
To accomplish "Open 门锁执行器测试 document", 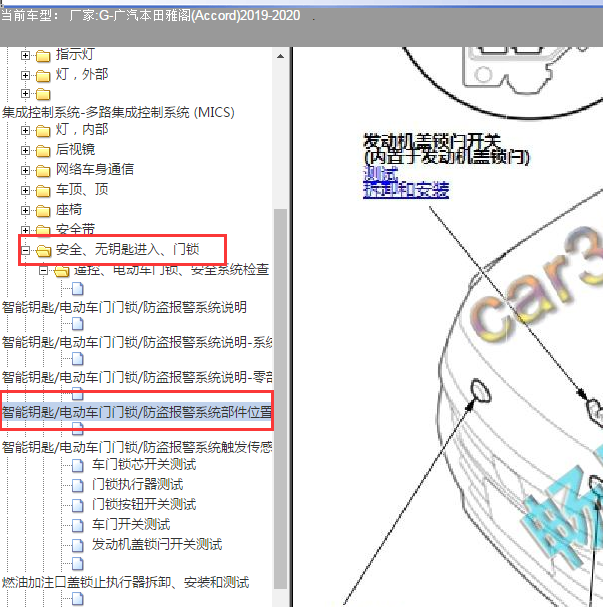I will pos(137,484).
